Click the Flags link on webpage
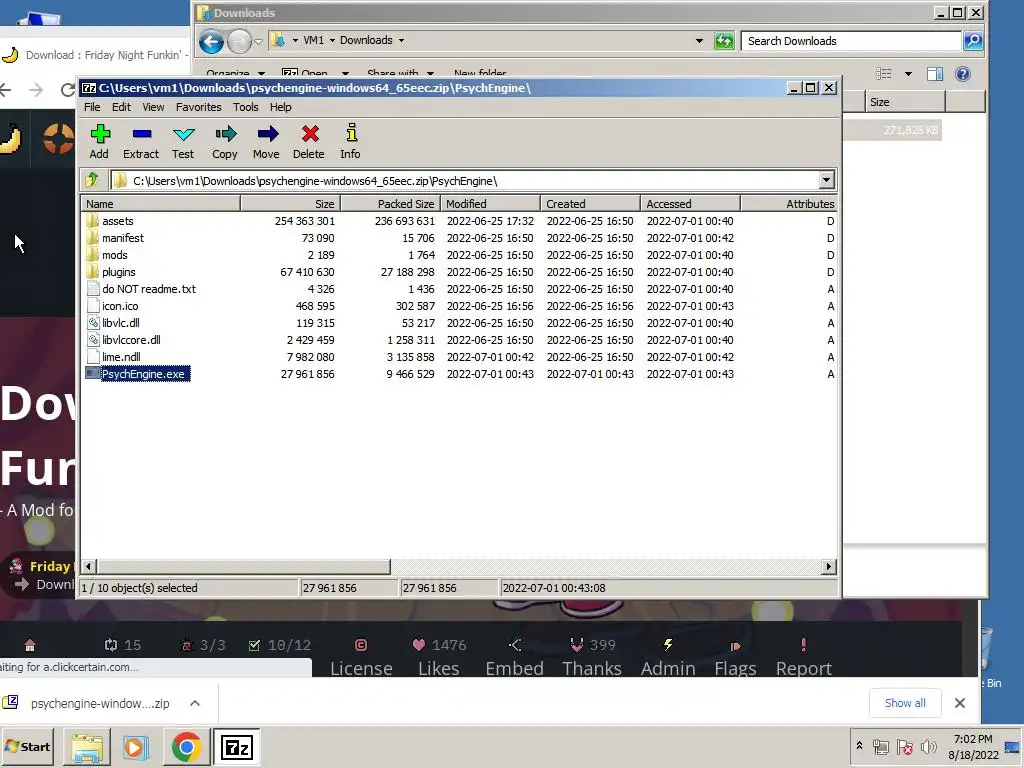This screenshot has height=768, width=1024. click(735, 657)
